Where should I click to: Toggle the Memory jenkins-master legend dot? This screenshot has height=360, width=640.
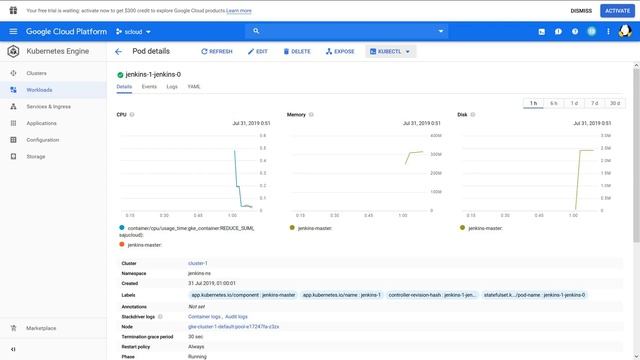pos(292,228)
